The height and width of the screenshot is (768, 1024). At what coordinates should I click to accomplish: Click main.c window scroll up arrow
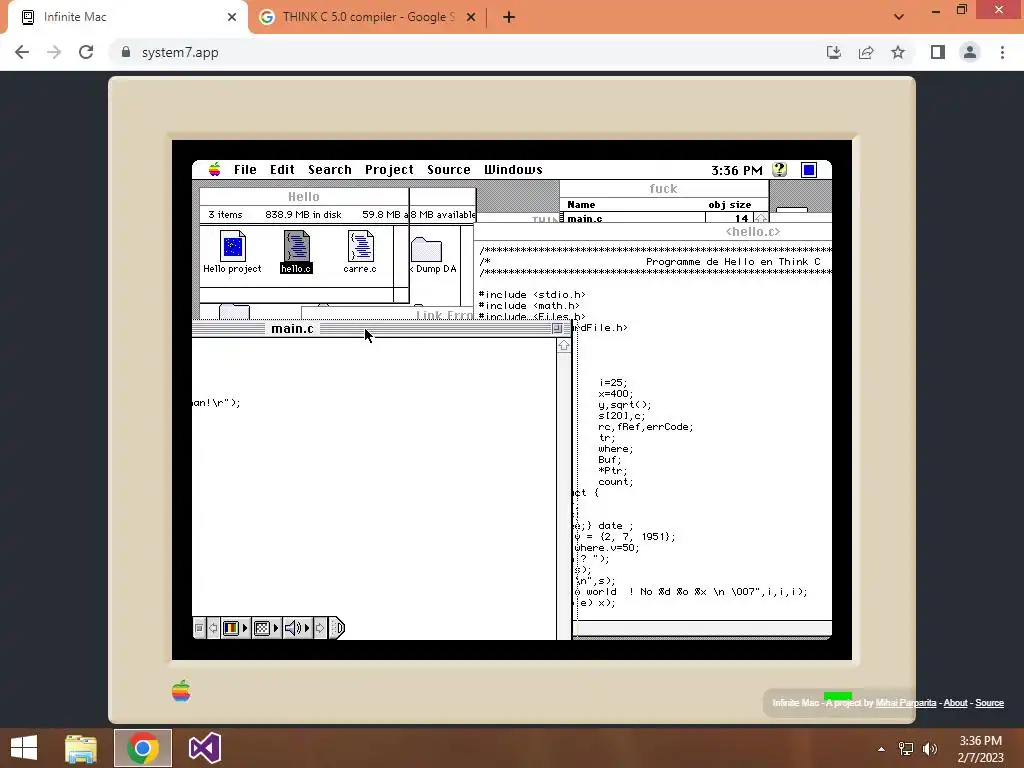pyautogui.click(x=564, y=345)
